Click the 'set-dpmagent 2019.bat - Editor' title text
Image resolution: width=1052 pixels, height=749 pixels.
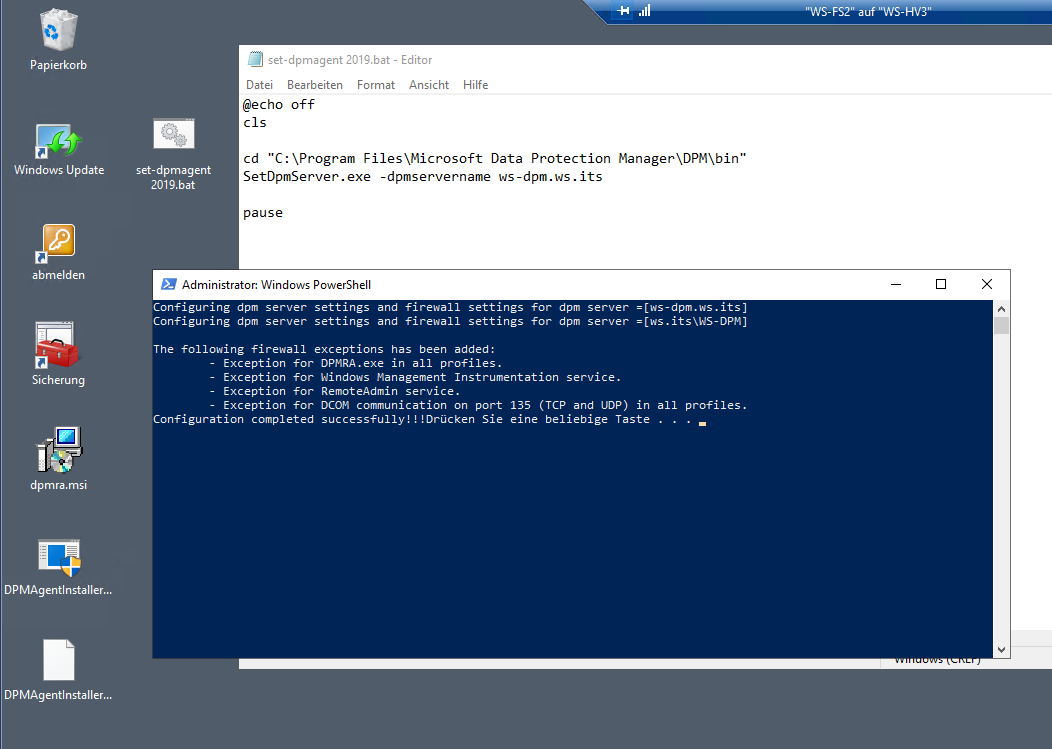(x=350, y=60)
